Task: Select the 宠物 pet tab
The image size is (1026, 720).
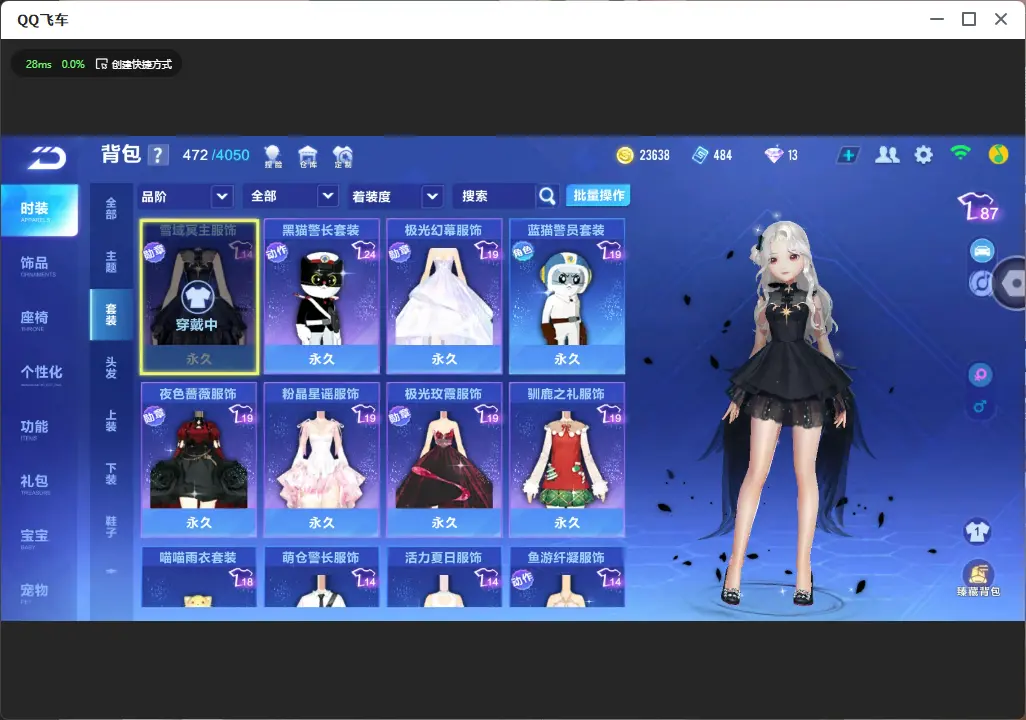Action: click(x=34, y=592)
